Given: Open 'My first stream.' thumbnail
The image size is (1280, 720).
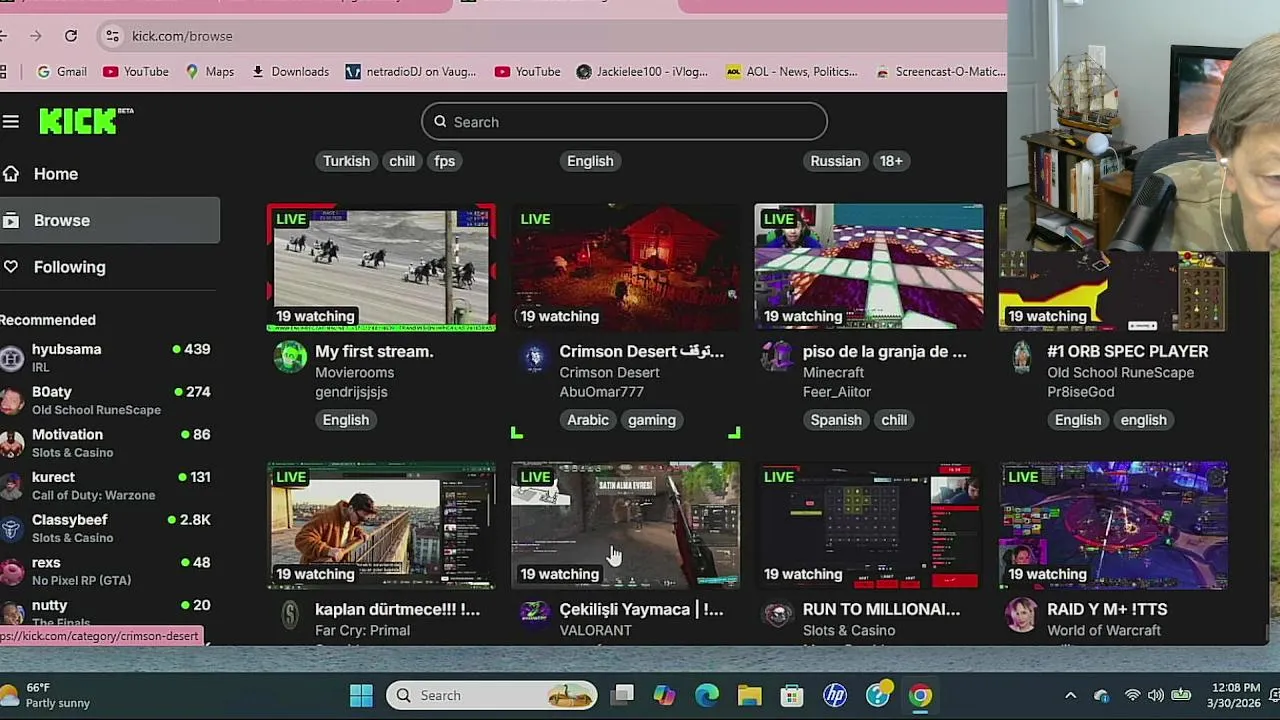Looking at the screenshot, I should tap(381, 267).
